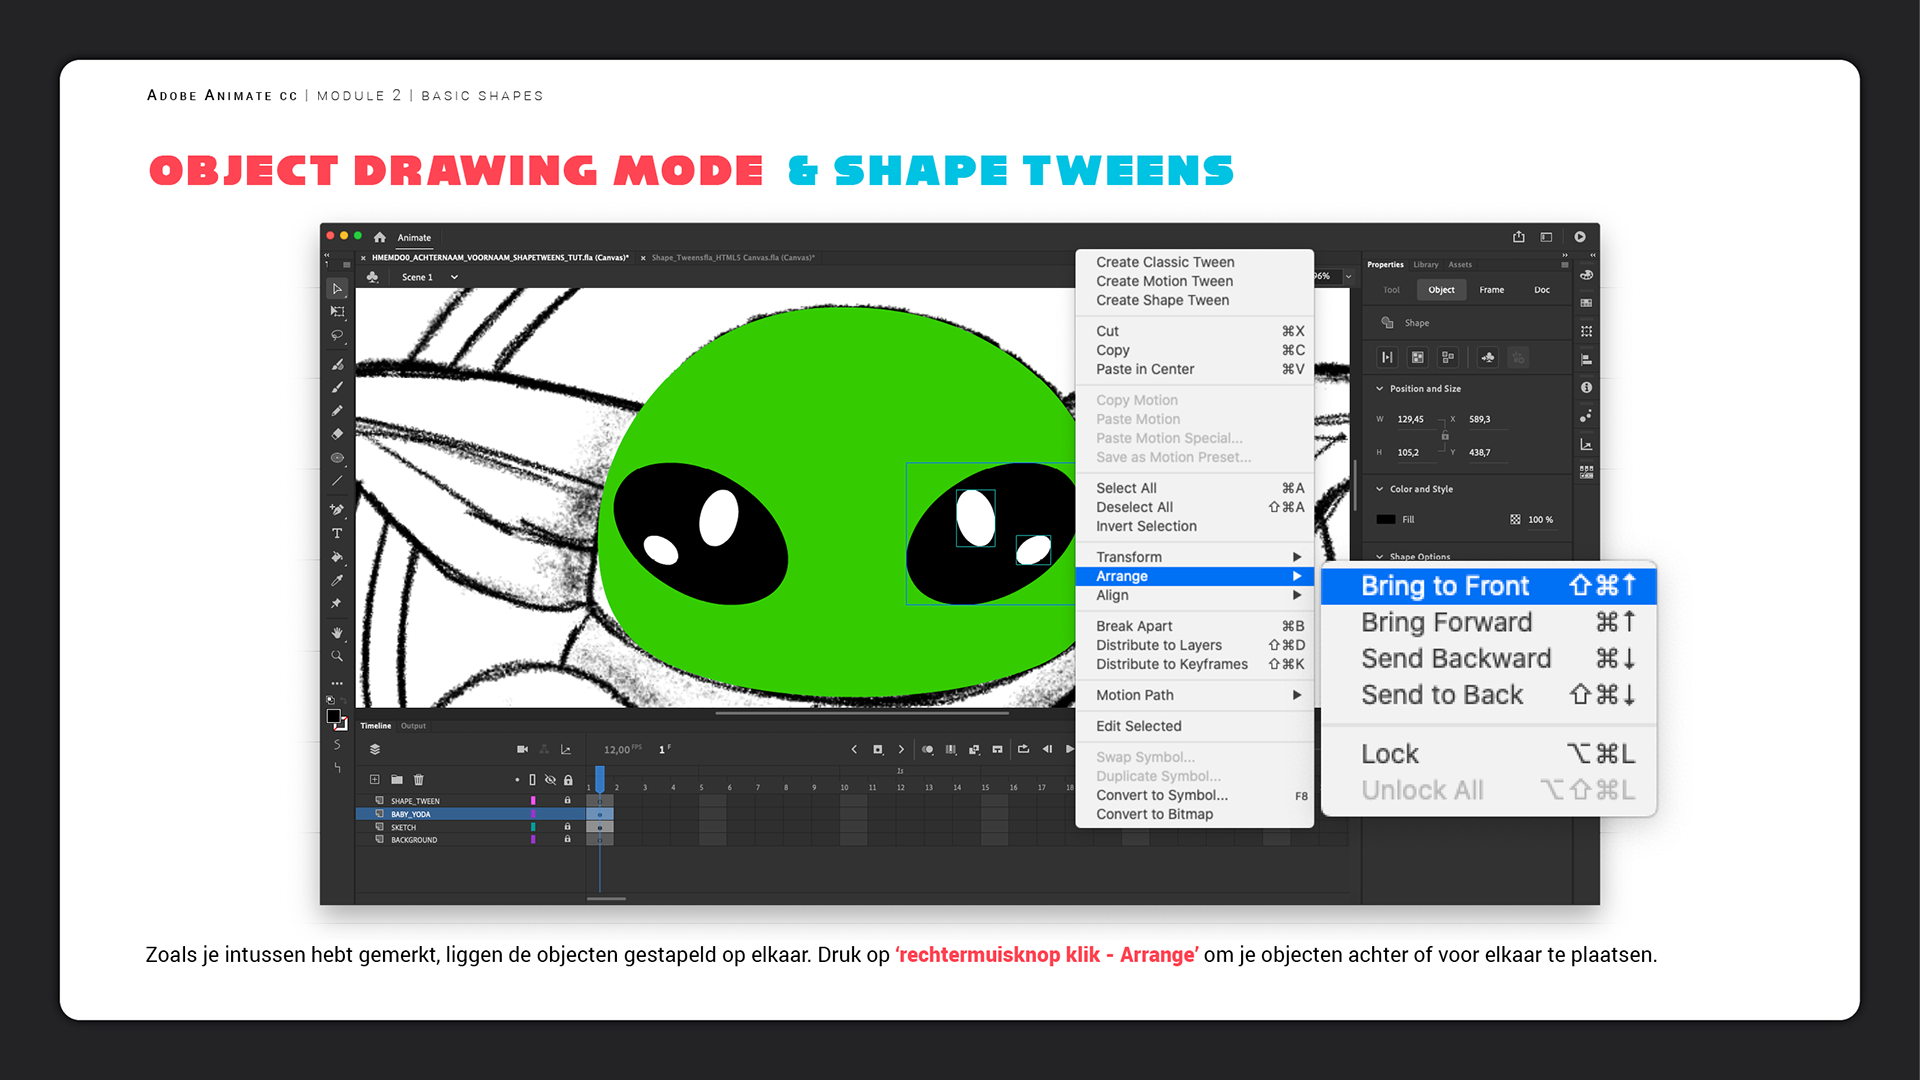Collapse the Position and Size section

tap(1380, 389)
